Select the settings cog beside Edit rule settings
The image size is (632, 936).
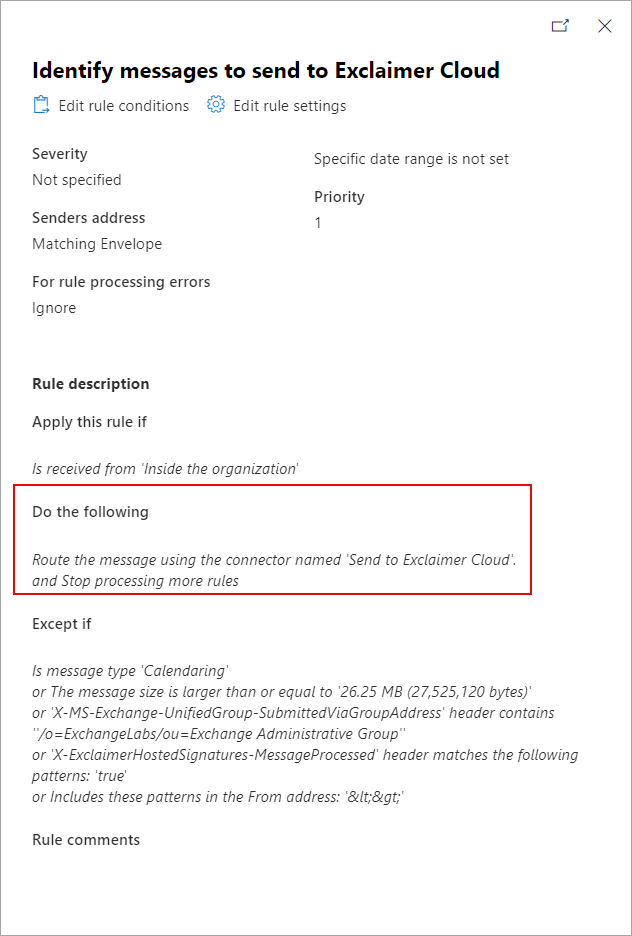216,105
